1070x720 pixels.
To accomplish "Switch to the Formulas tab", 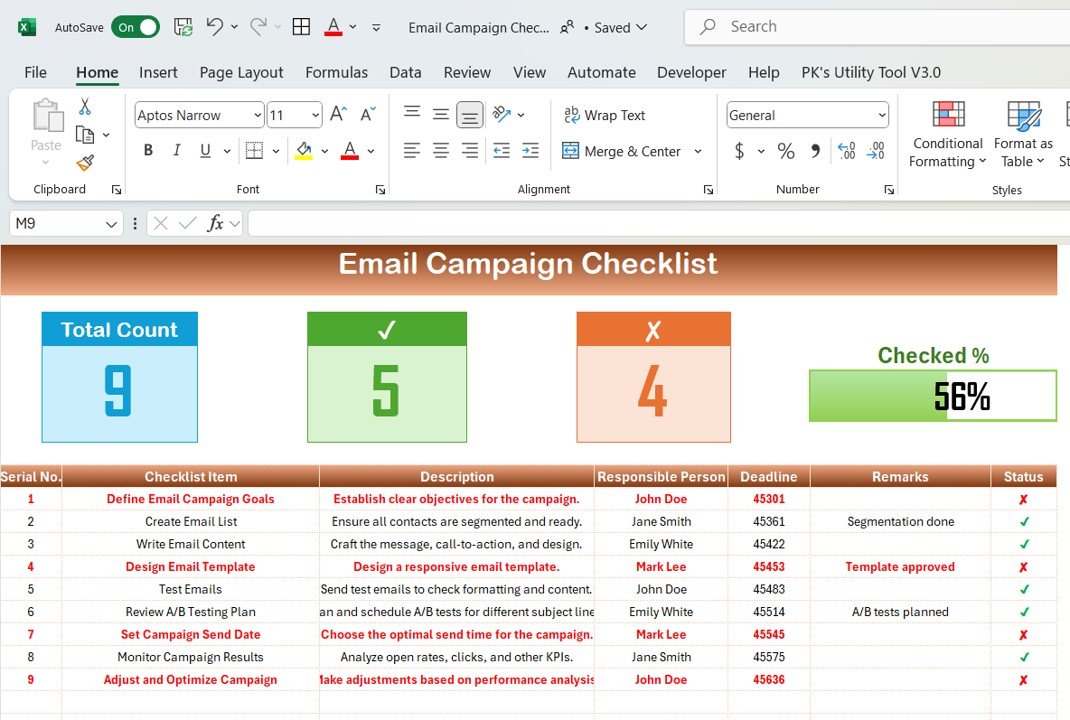I will click(x=336, y=72).
